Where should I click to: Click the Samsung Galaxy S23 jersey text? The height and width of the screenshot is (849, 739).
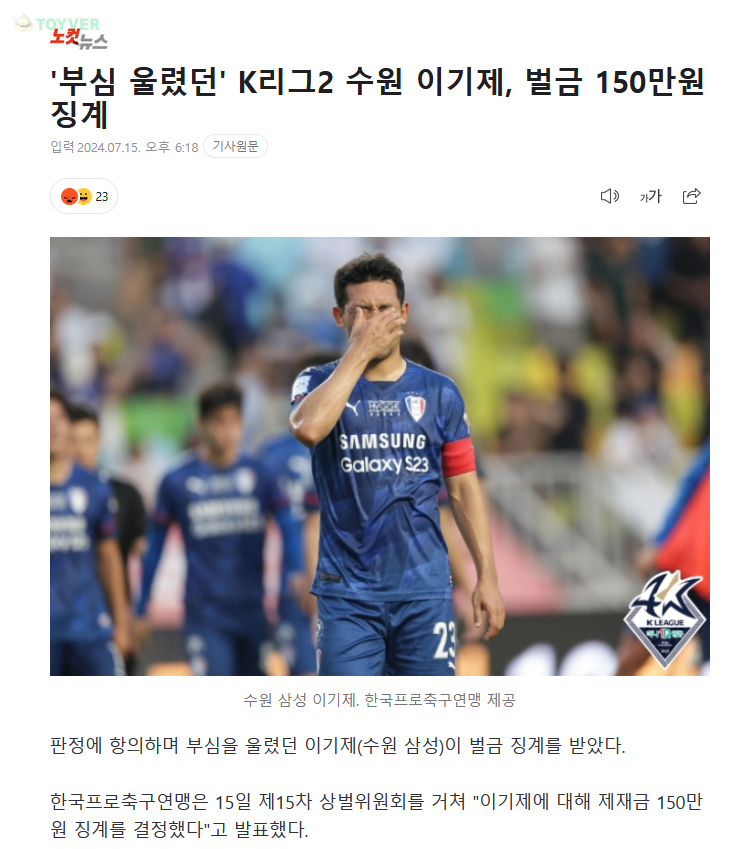(x=384, y=453)
